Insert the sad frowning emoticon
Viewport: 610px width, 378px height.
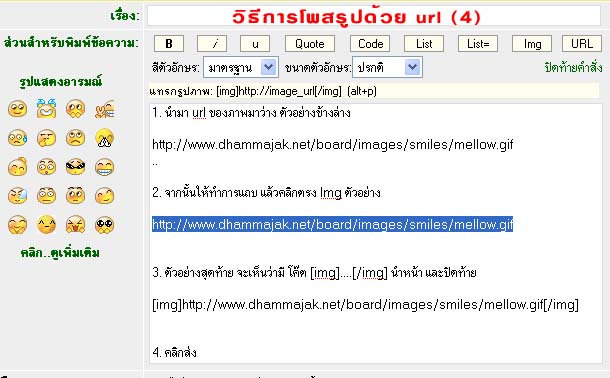(75, 138)
